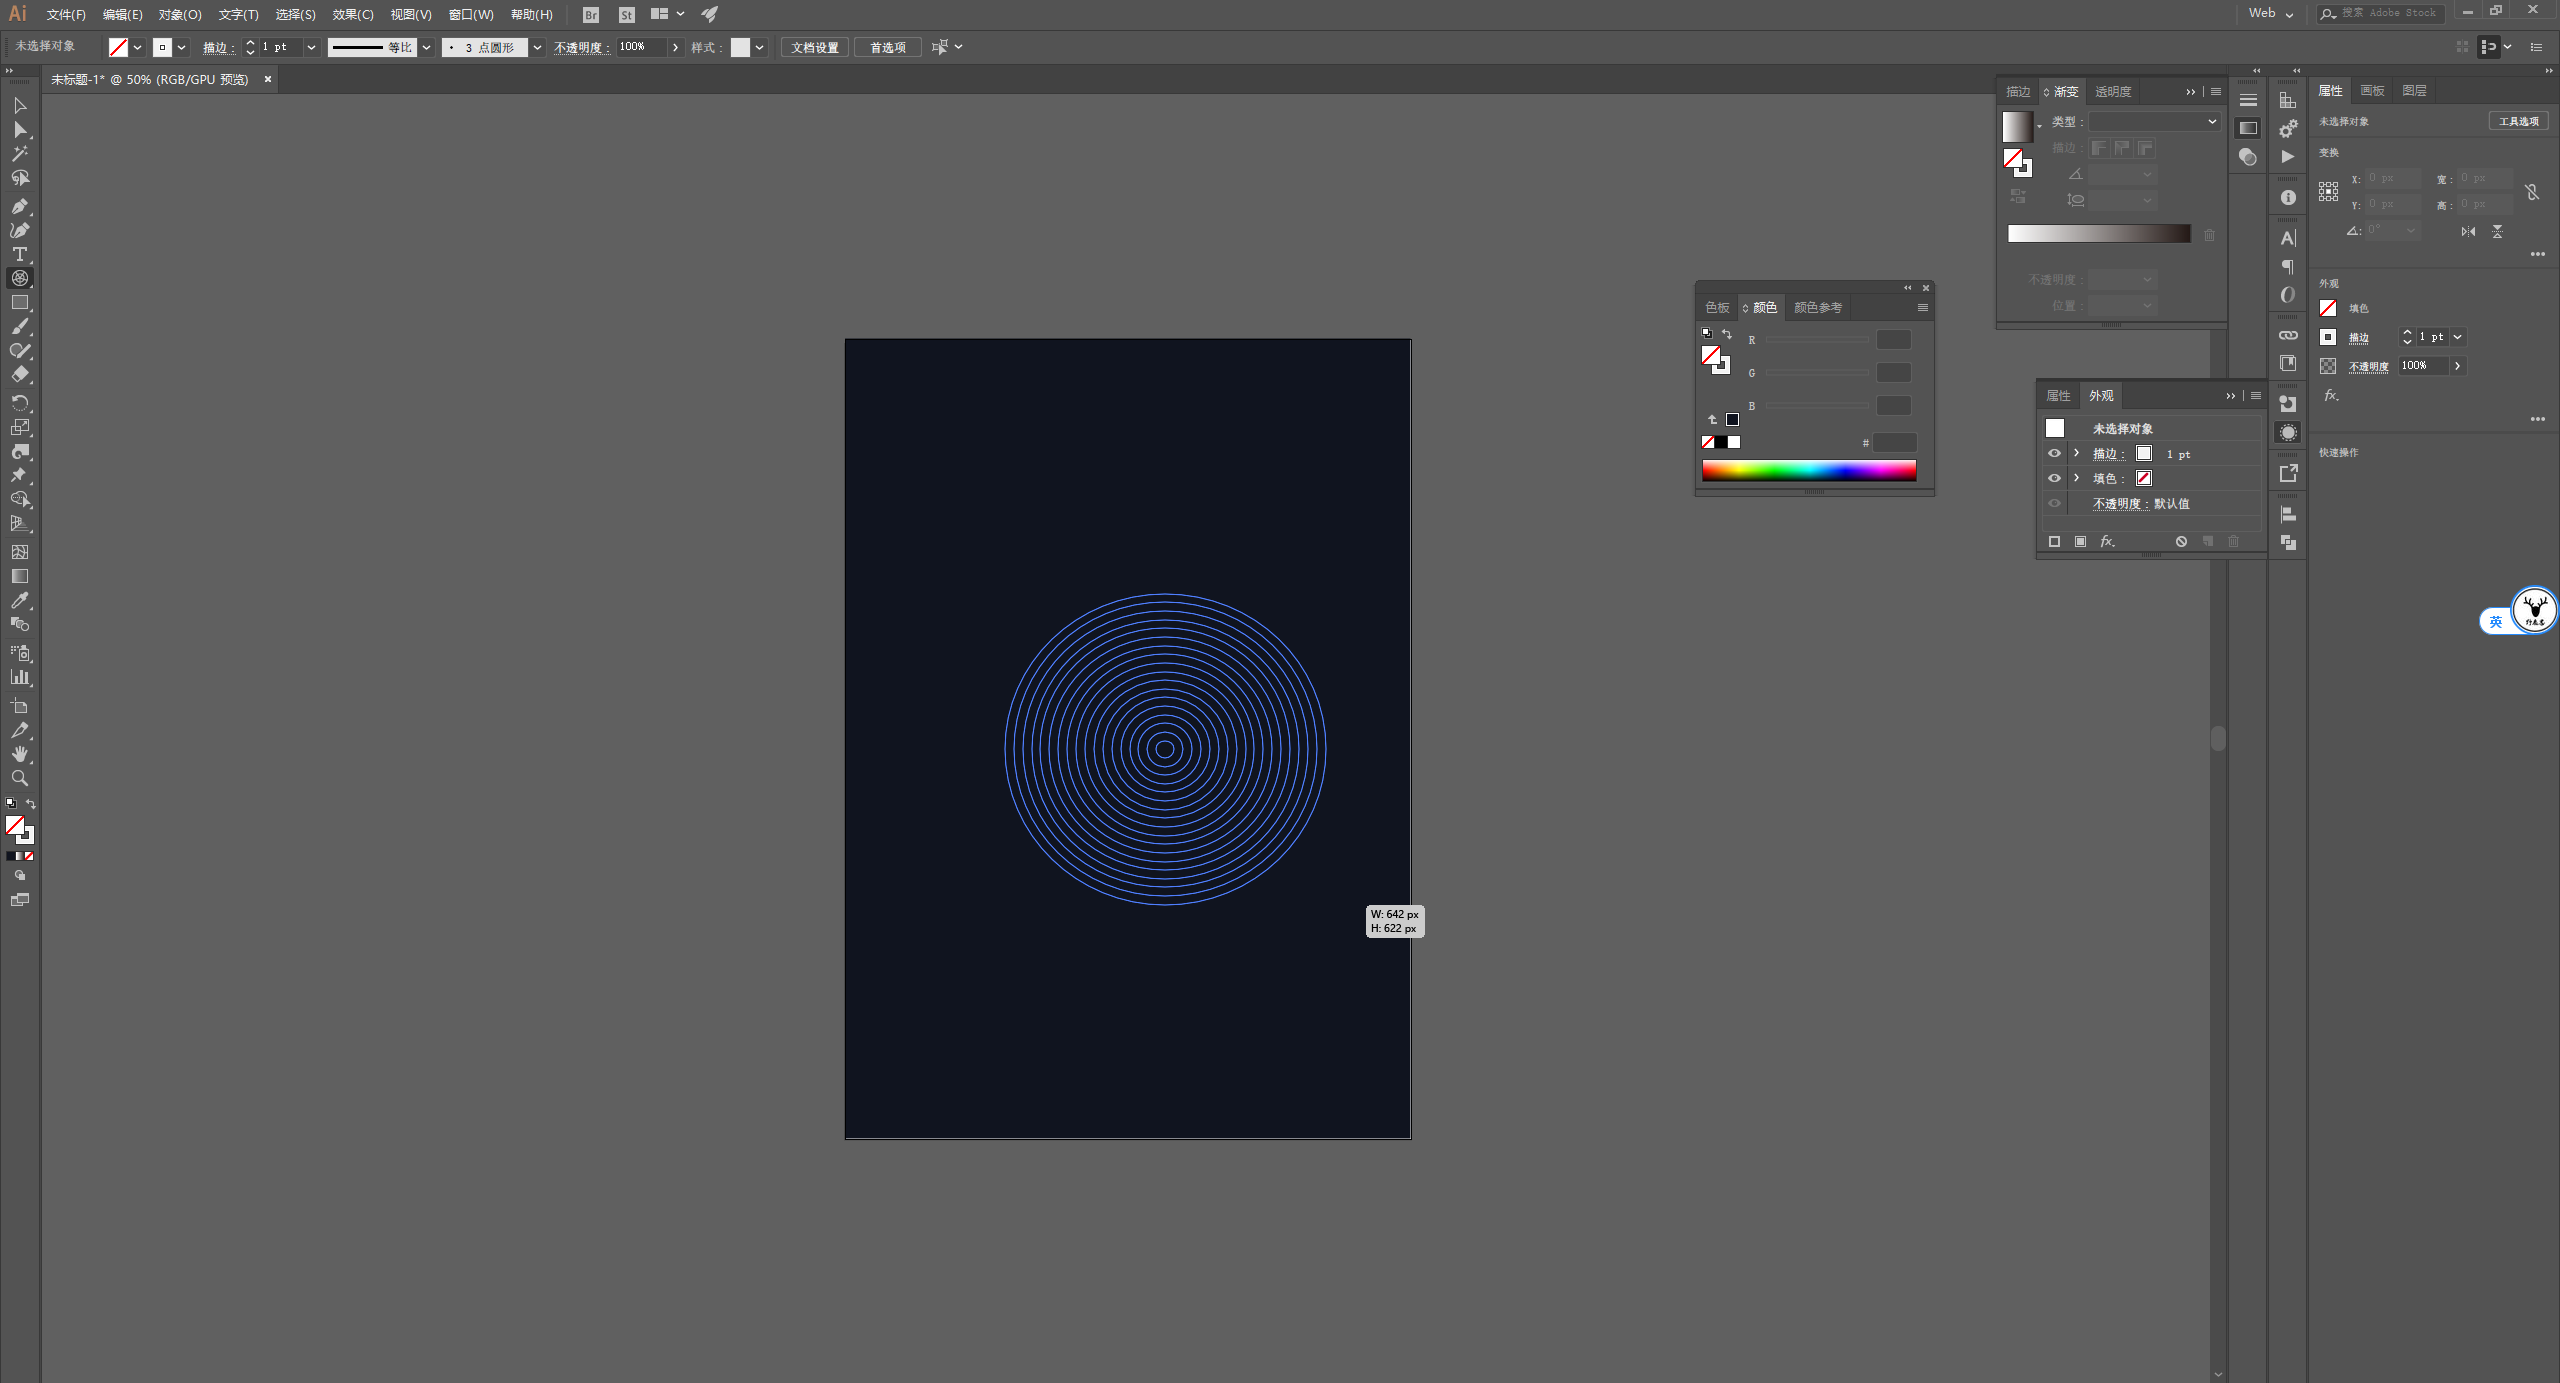
Task: Toggle opacity row visibility in Appearance panel
Action: point(2054,503)
